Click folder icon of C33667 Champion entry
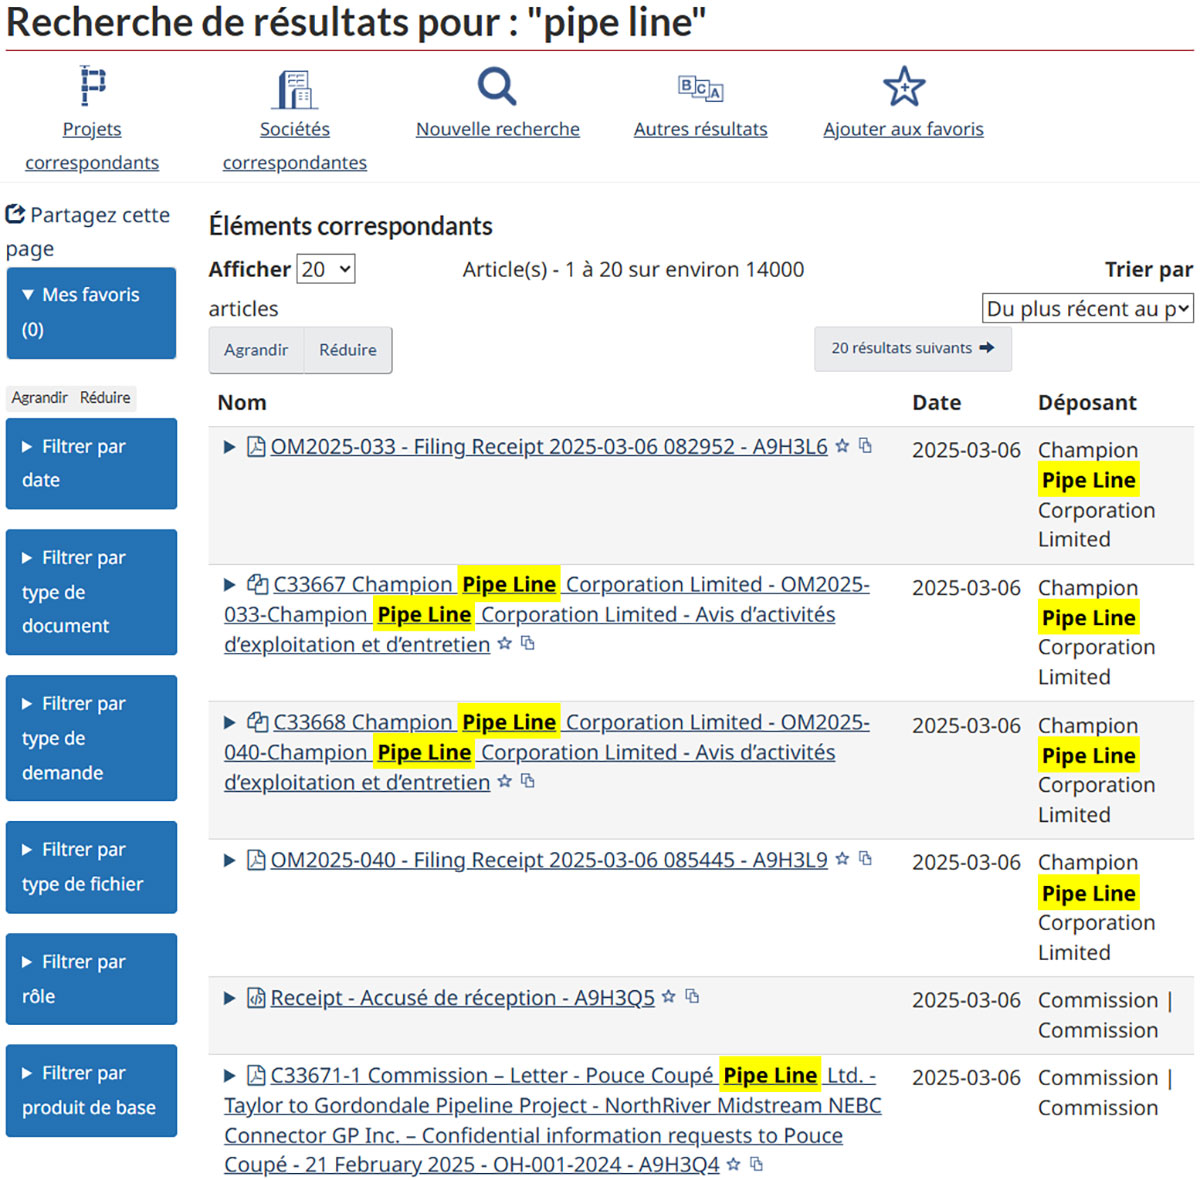Image resolution: width=1200 pixels, height=1180 pixels. pos(258,584)
